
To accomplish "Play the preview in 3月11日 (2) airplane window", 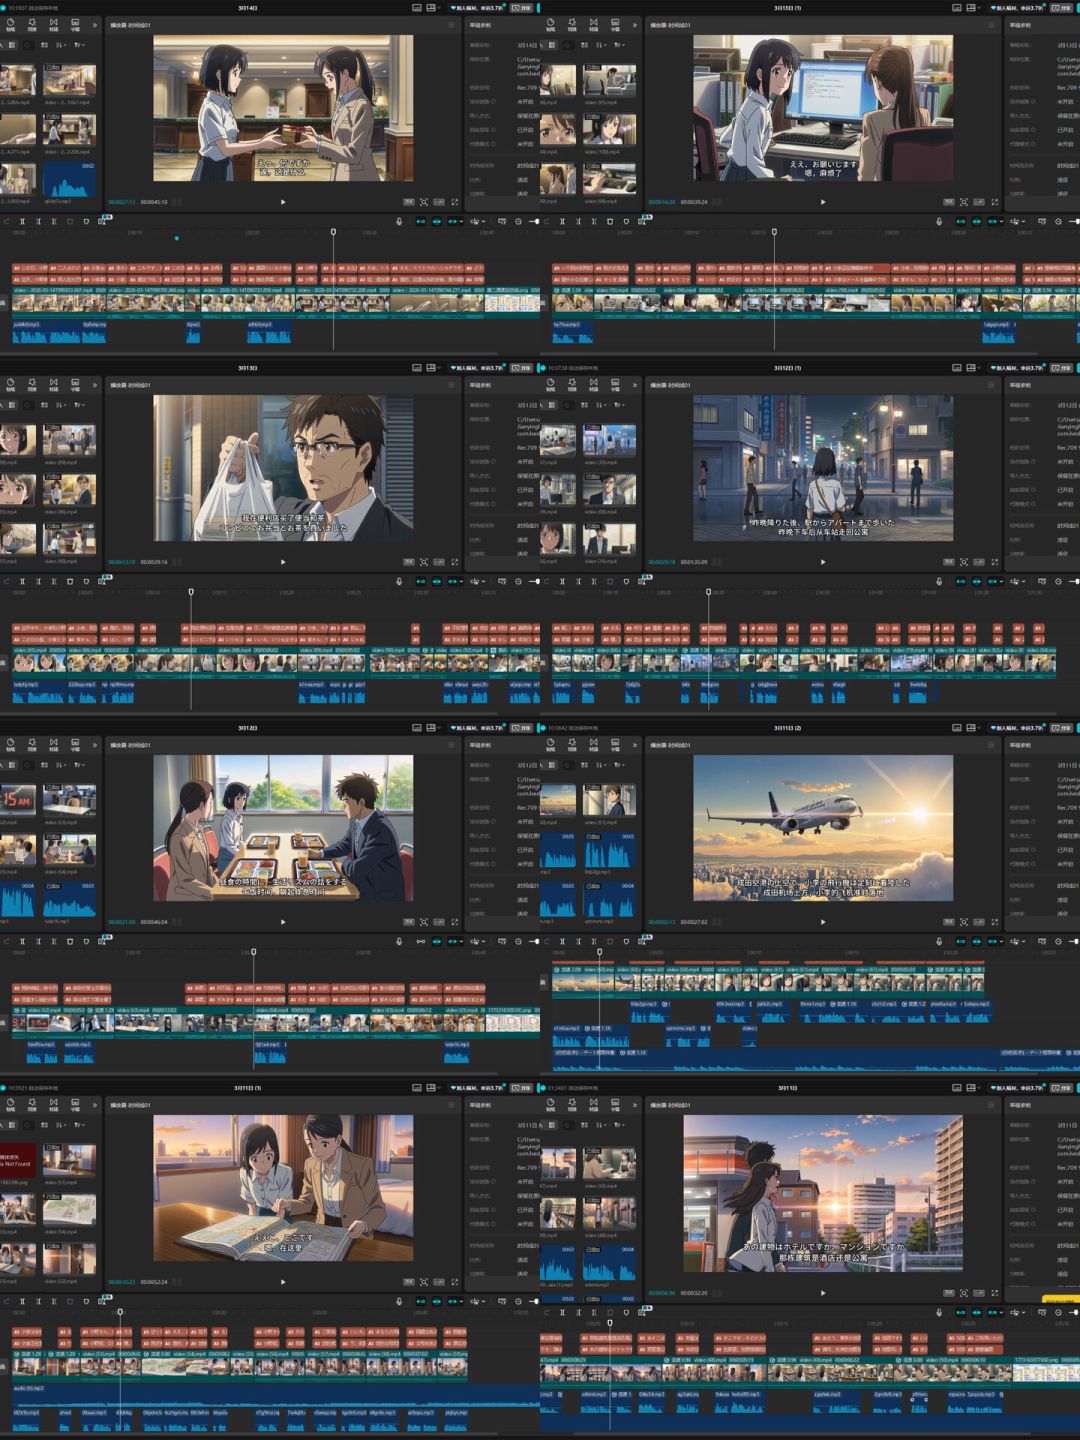I will [823, 921].
